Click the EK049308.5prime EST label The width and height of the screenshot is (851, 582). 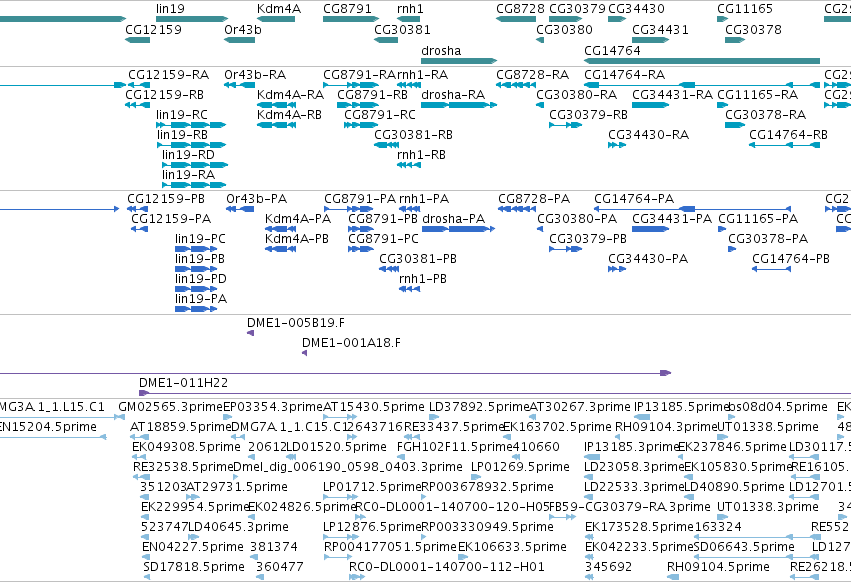click(186, 447)
